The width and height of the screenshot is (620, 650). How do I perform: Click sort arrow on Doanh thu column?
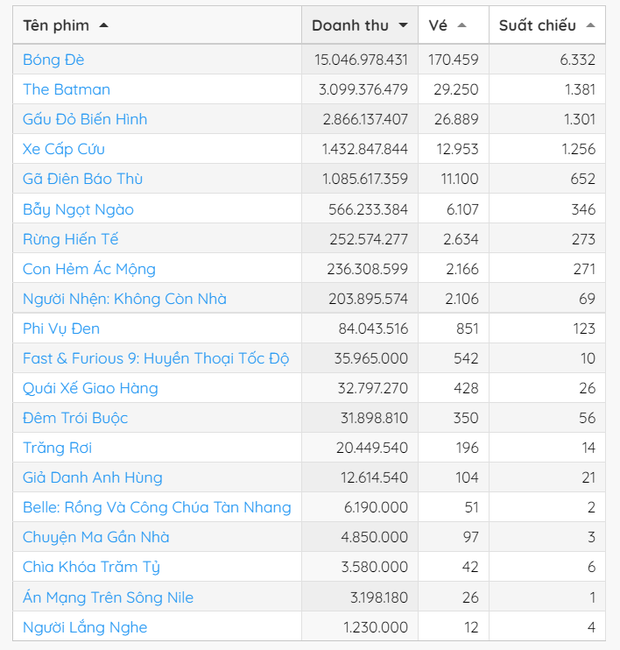click(403, 25)
